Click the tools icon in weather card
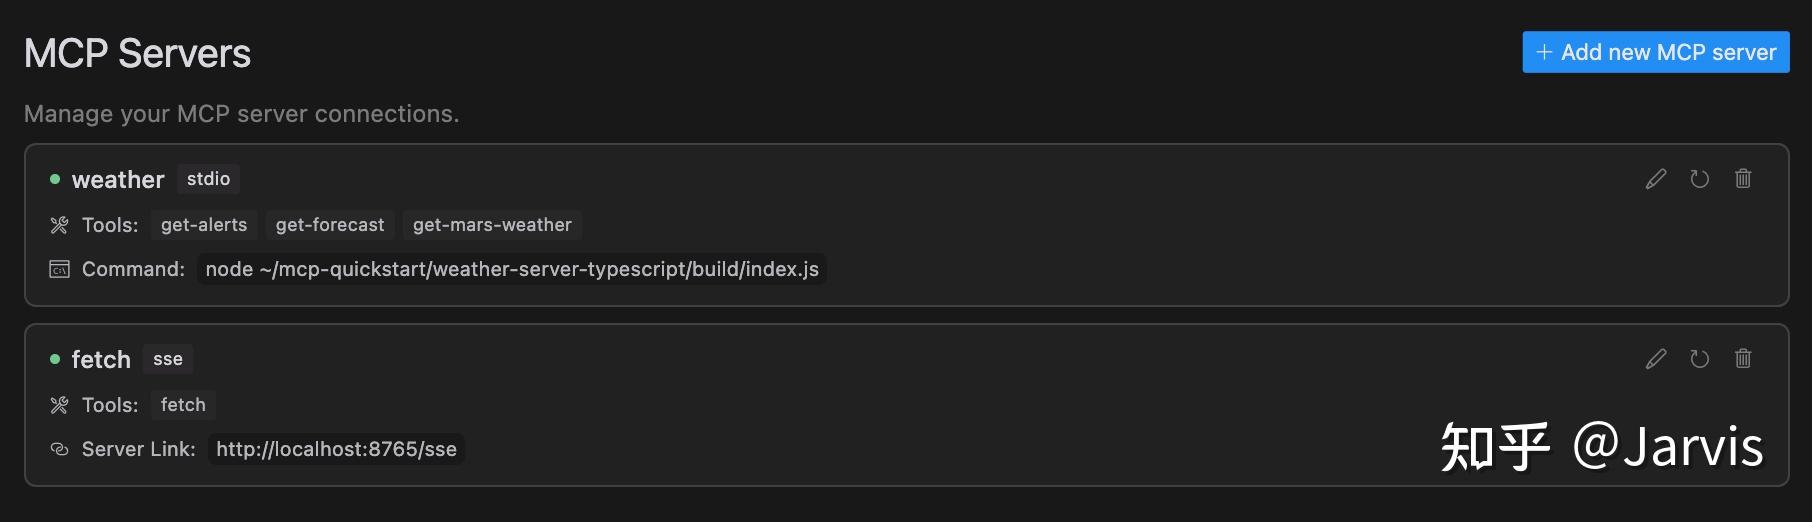 59,225
